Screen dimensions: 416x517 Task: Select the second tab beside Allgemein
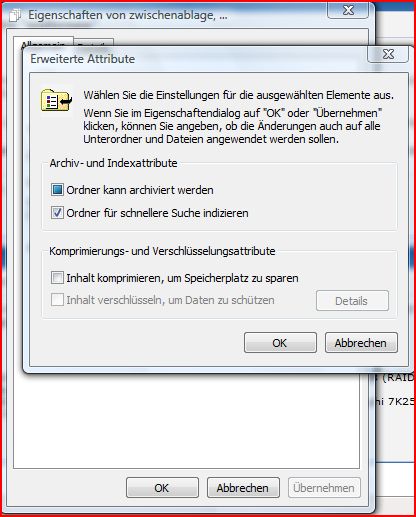[x=94, y=43]
